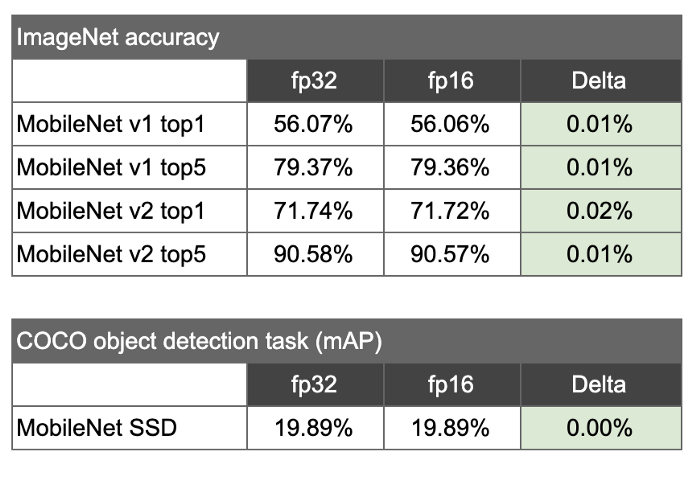Click the green 0.02% Delta cell
This screenshot has width=700, height=484.
click(x=599, y=211)
